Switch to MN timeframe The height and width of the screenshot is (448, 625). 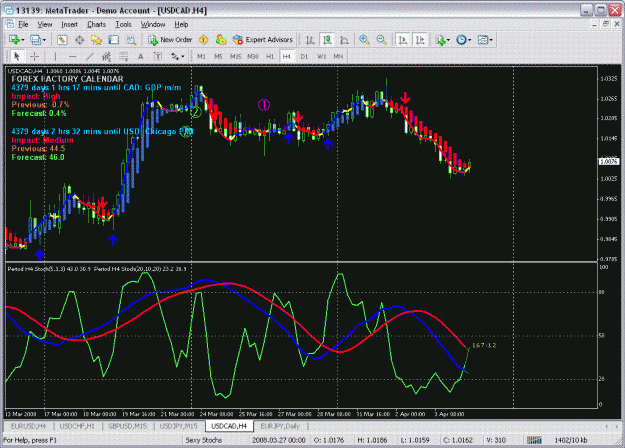(338, 56)
